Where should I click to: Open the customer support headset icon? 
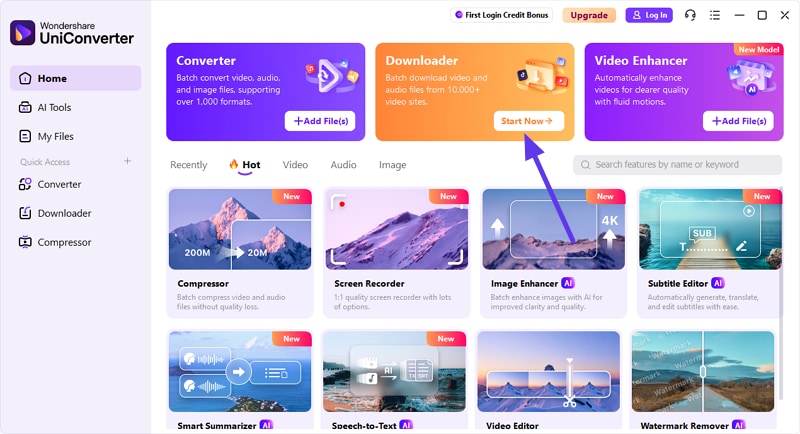690,15
